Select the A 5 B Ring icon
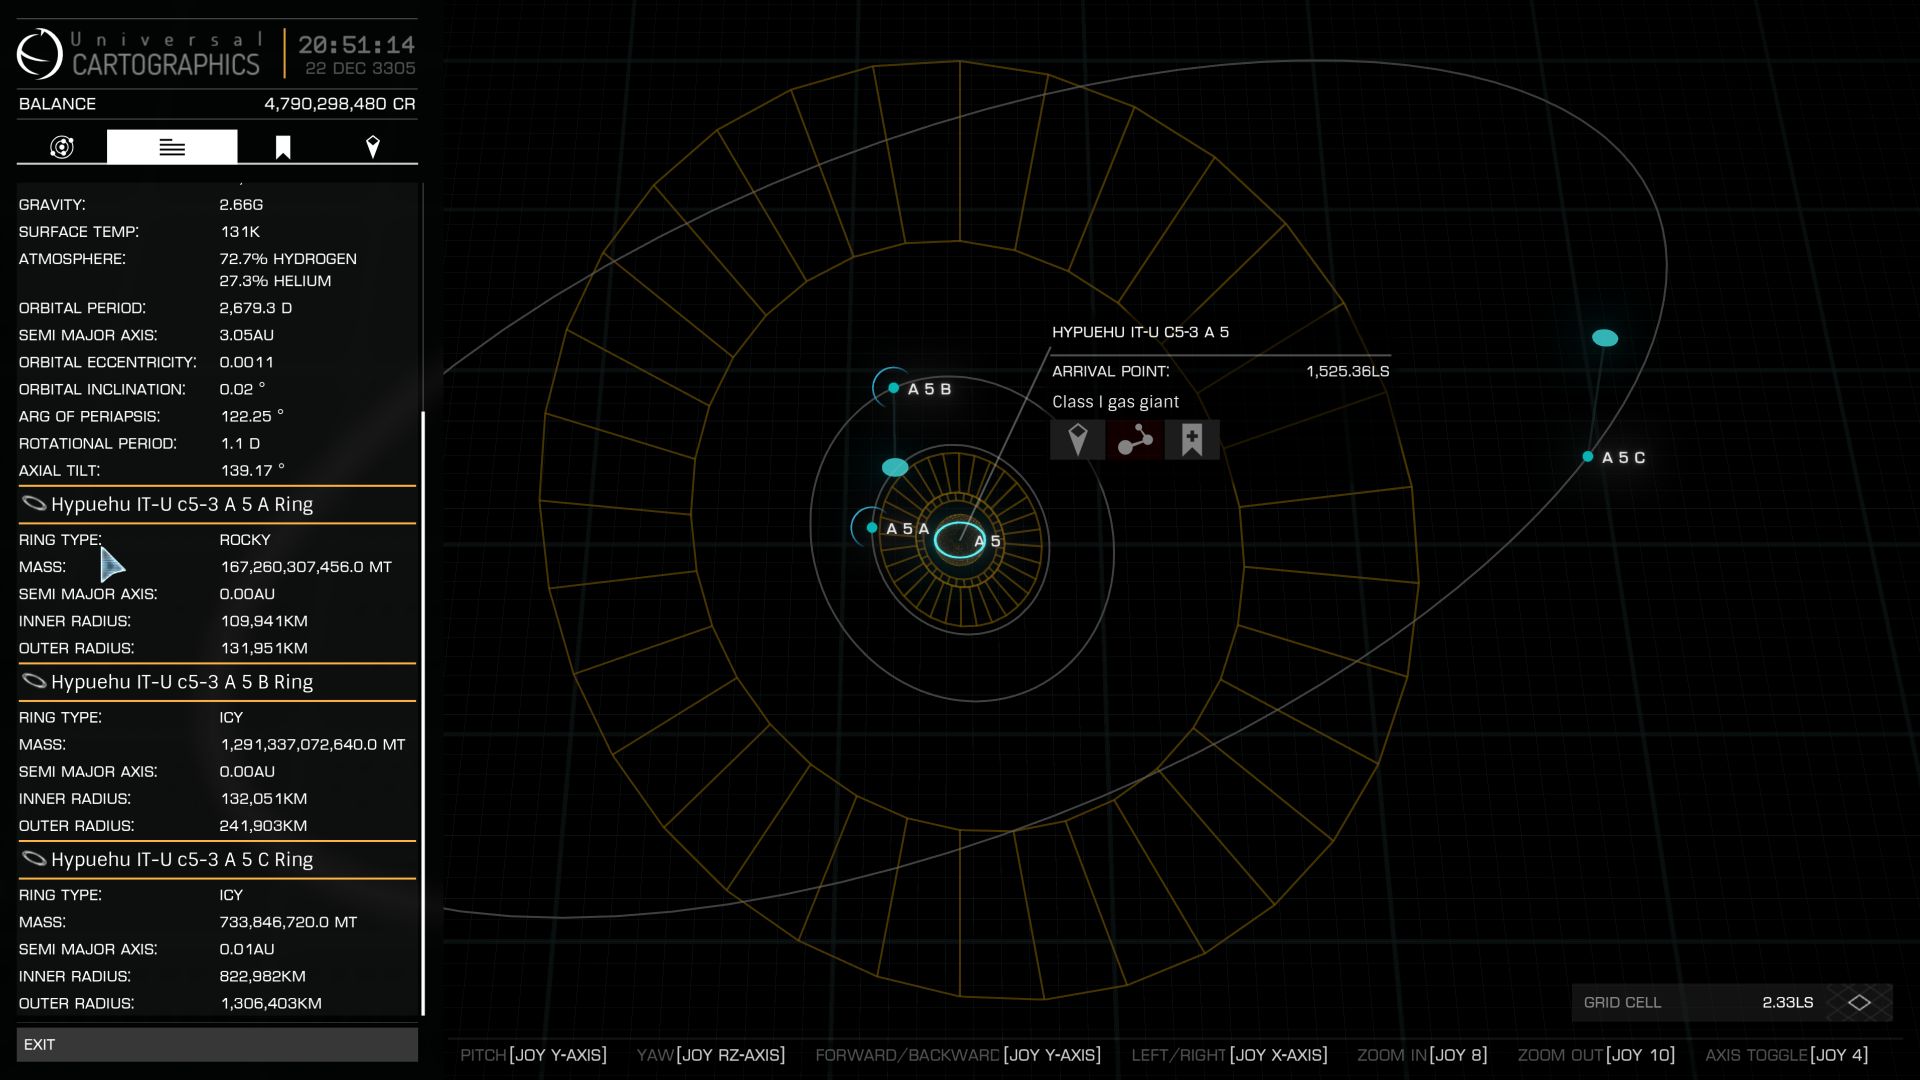1920x1080 pixels. pyautogui.click(x=34, y=681)
